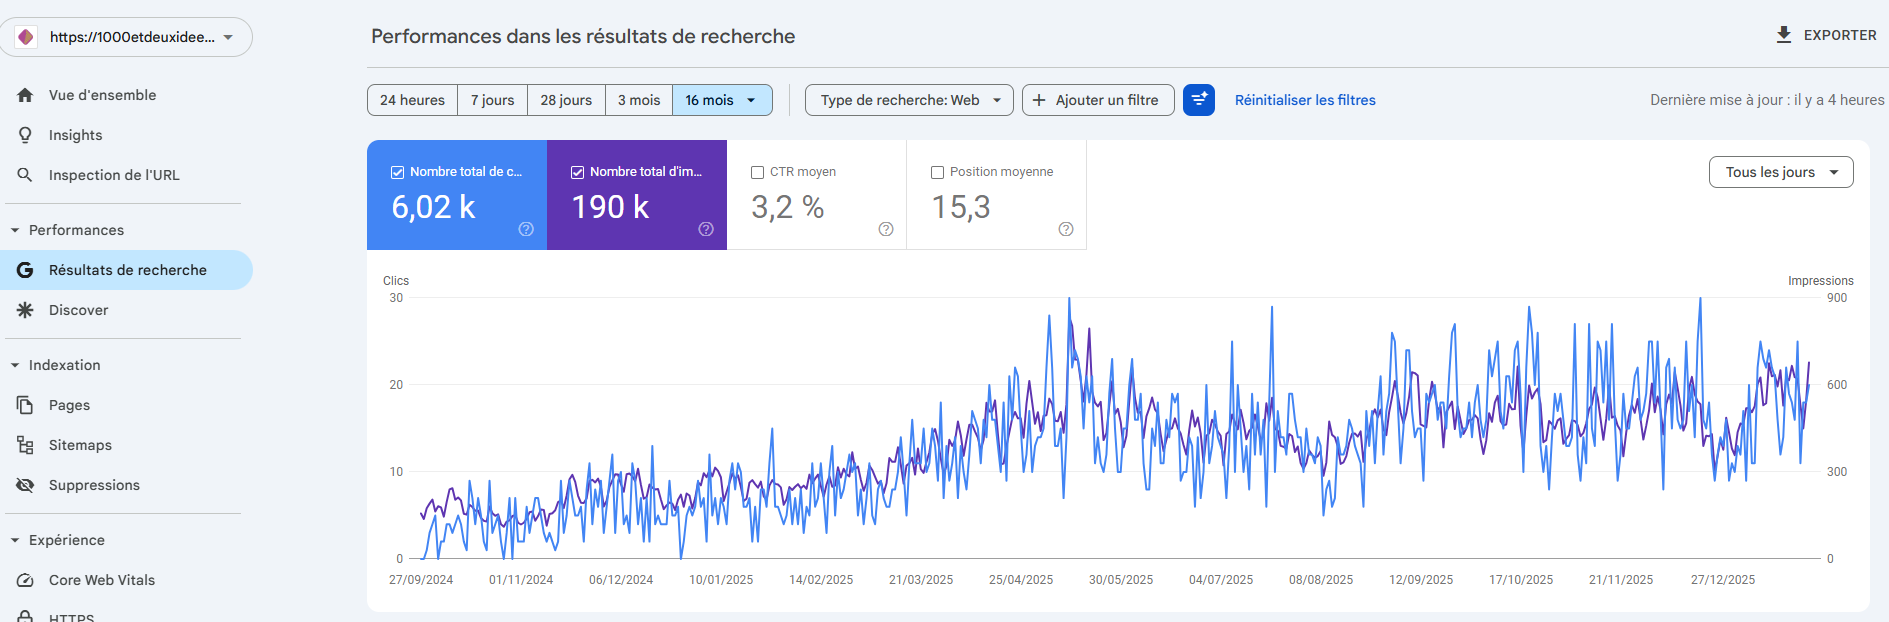Open the Insights lightbulb icon

25,135
